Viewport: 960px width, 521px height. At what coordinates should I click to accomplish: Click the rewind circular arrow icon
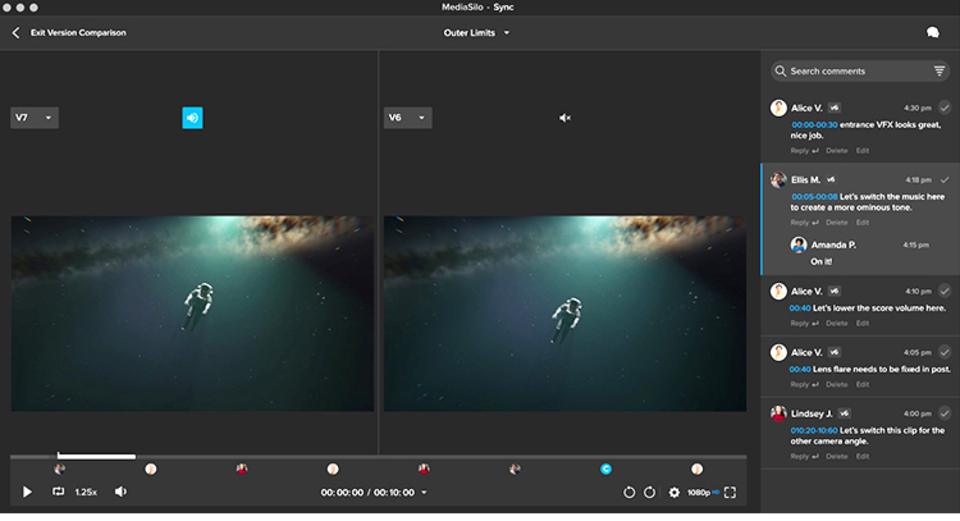(x=629, y=492)
